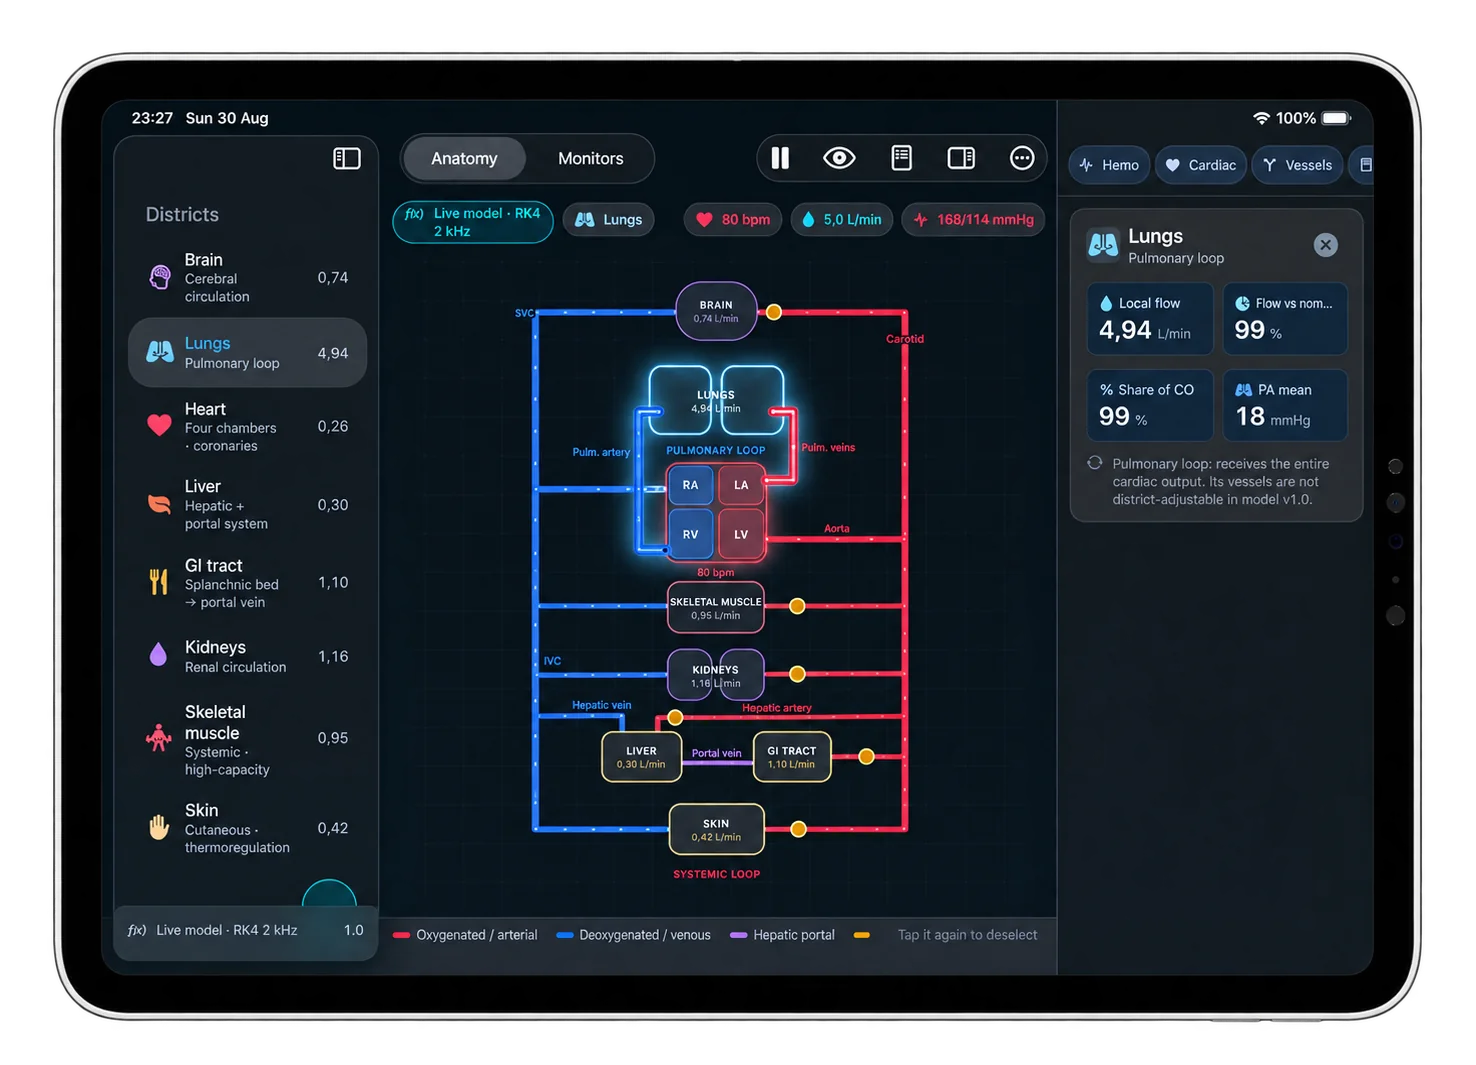Select the Liver district icon in sidebar
The image size is (1476, 1065).
tap(159, 504)
